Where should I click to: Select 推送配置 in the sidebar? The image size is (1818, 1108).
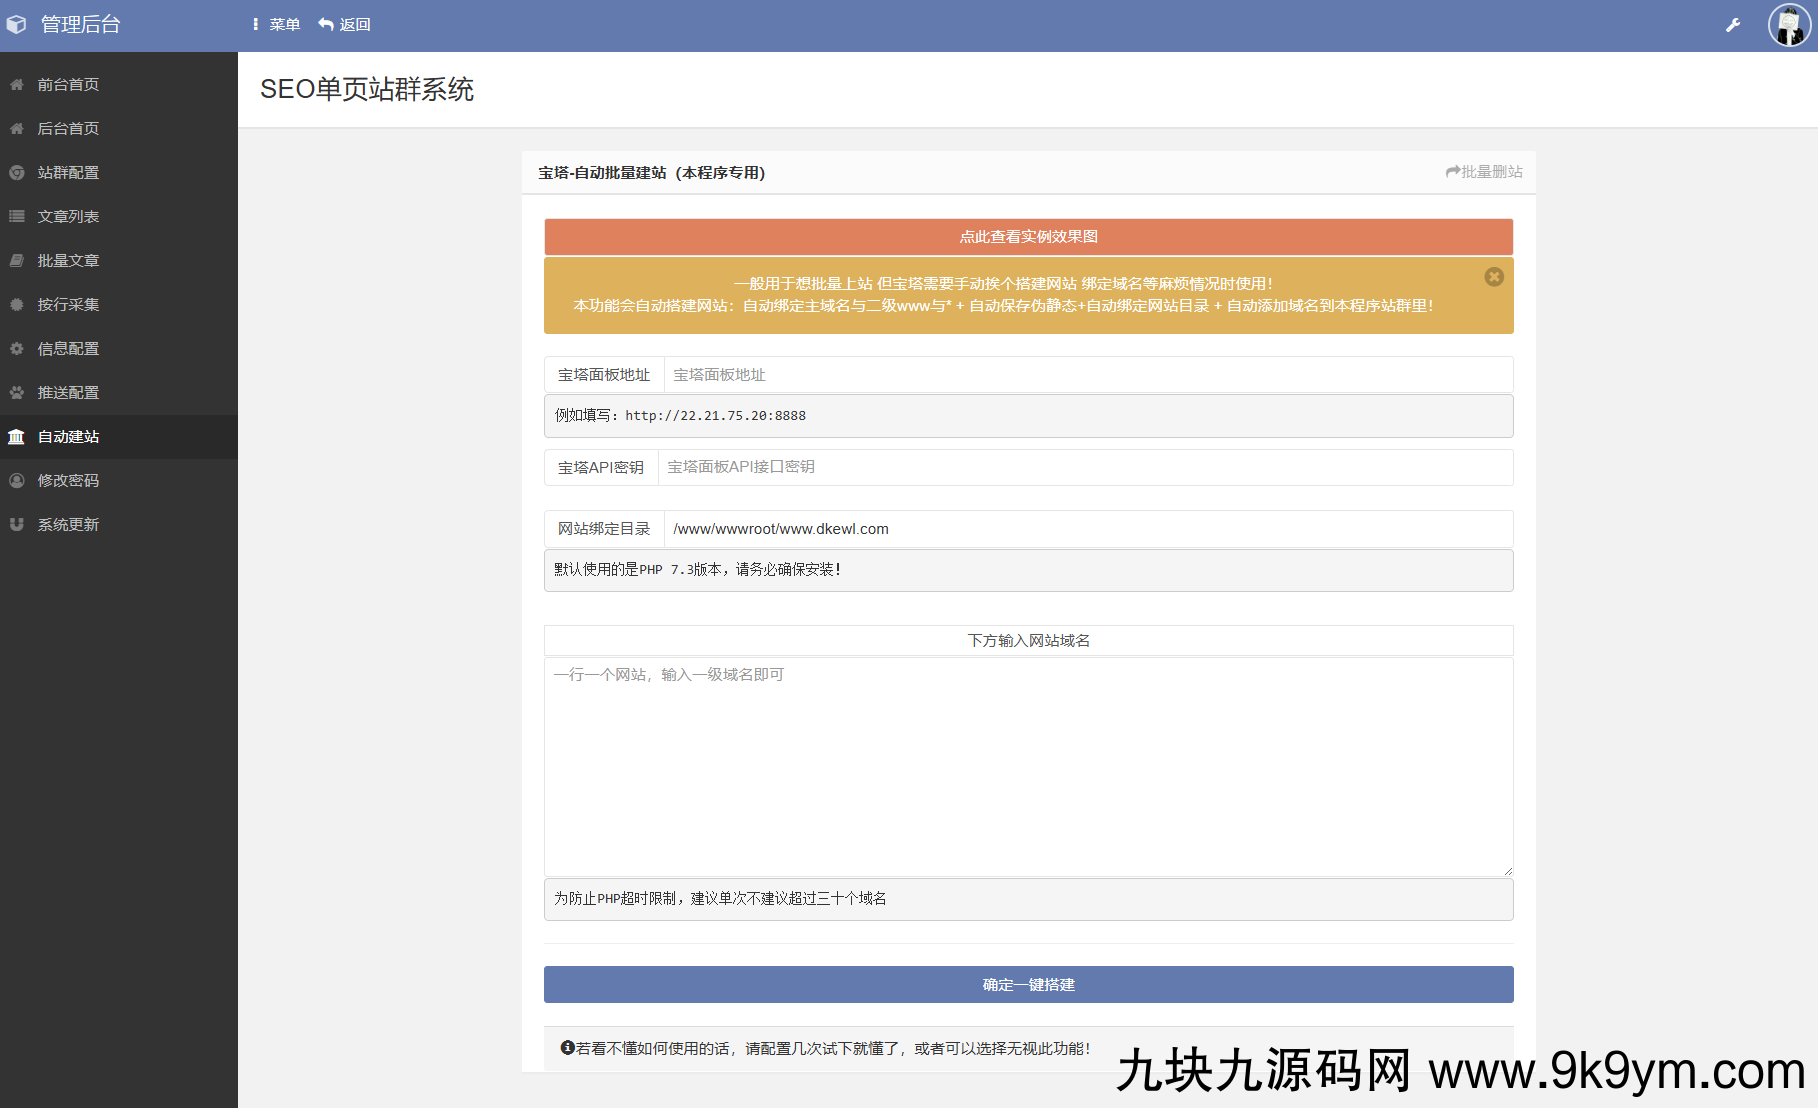click(x=67, y=392)
